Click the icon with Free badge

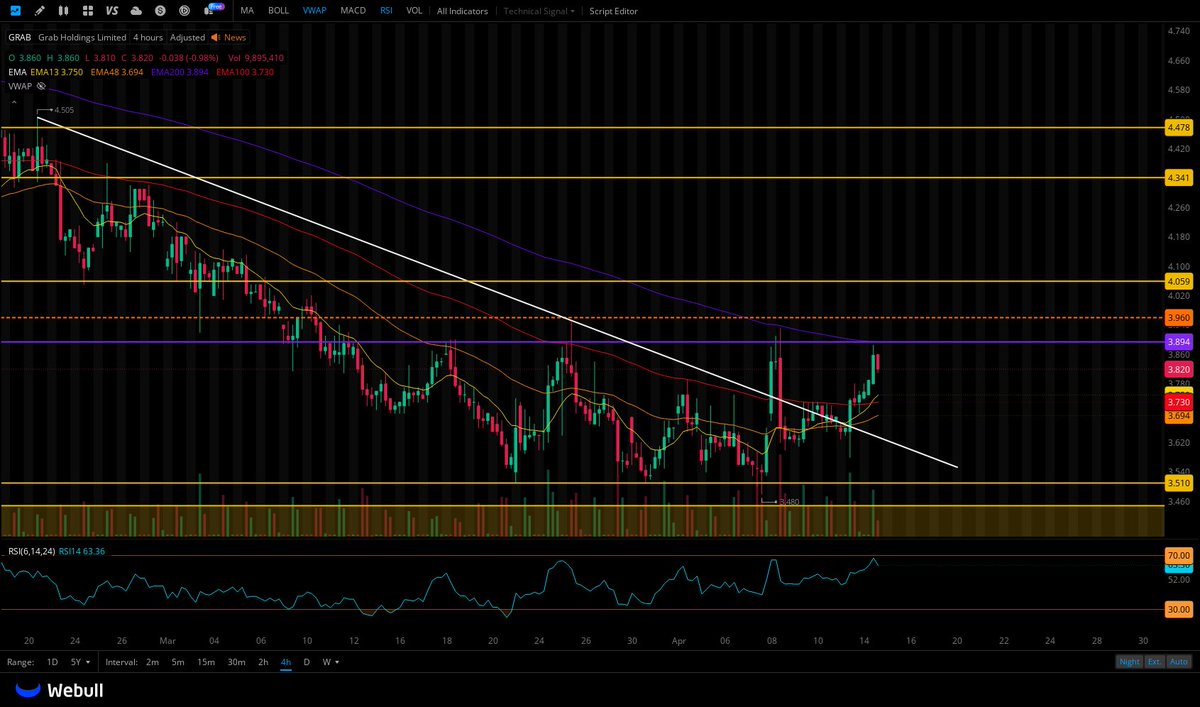click(213, 9)
